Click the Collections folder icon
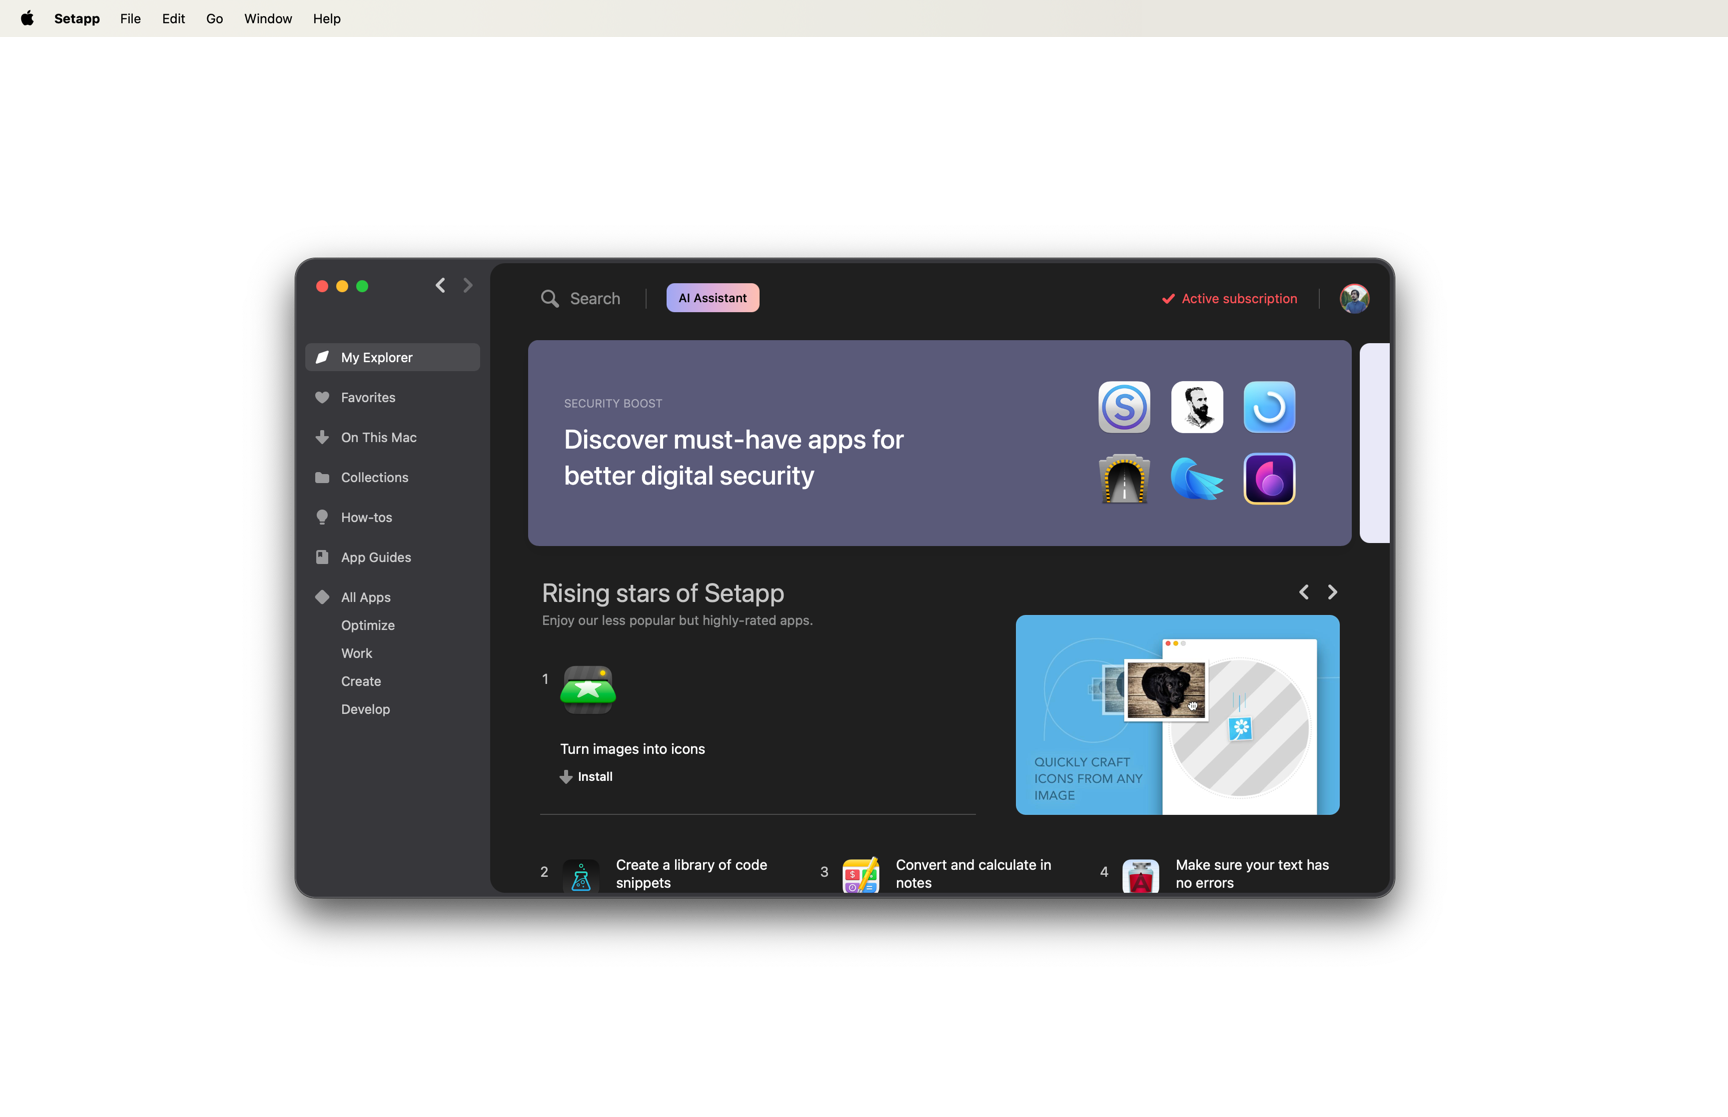Screen dimensions: 1728x1117 coord(322,477)
